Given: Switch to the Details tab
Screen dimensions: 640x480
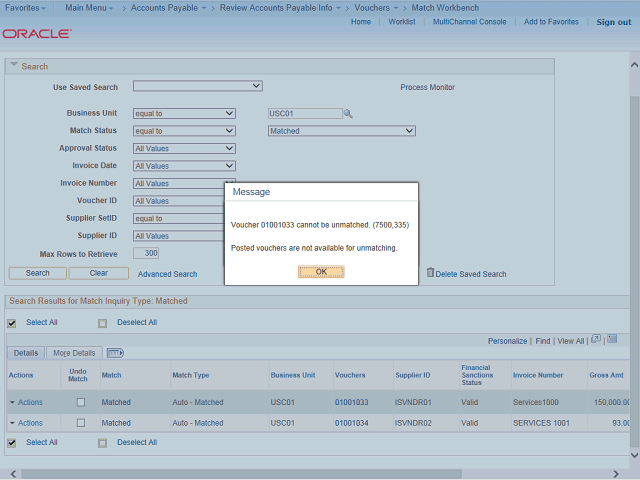Looking at the screenshot, I should [26, 353].
